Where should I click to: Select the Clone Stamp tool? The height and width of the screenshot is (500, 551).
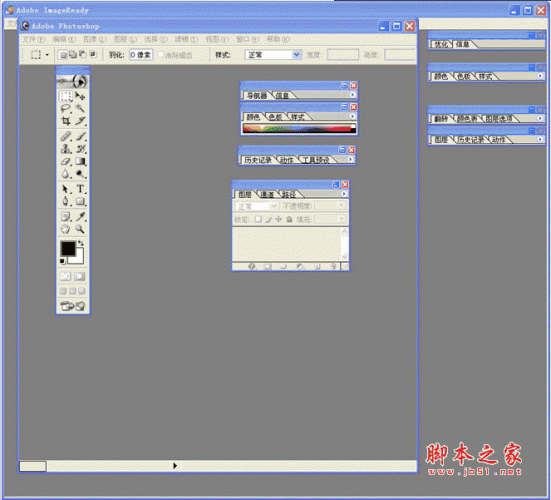66,149
